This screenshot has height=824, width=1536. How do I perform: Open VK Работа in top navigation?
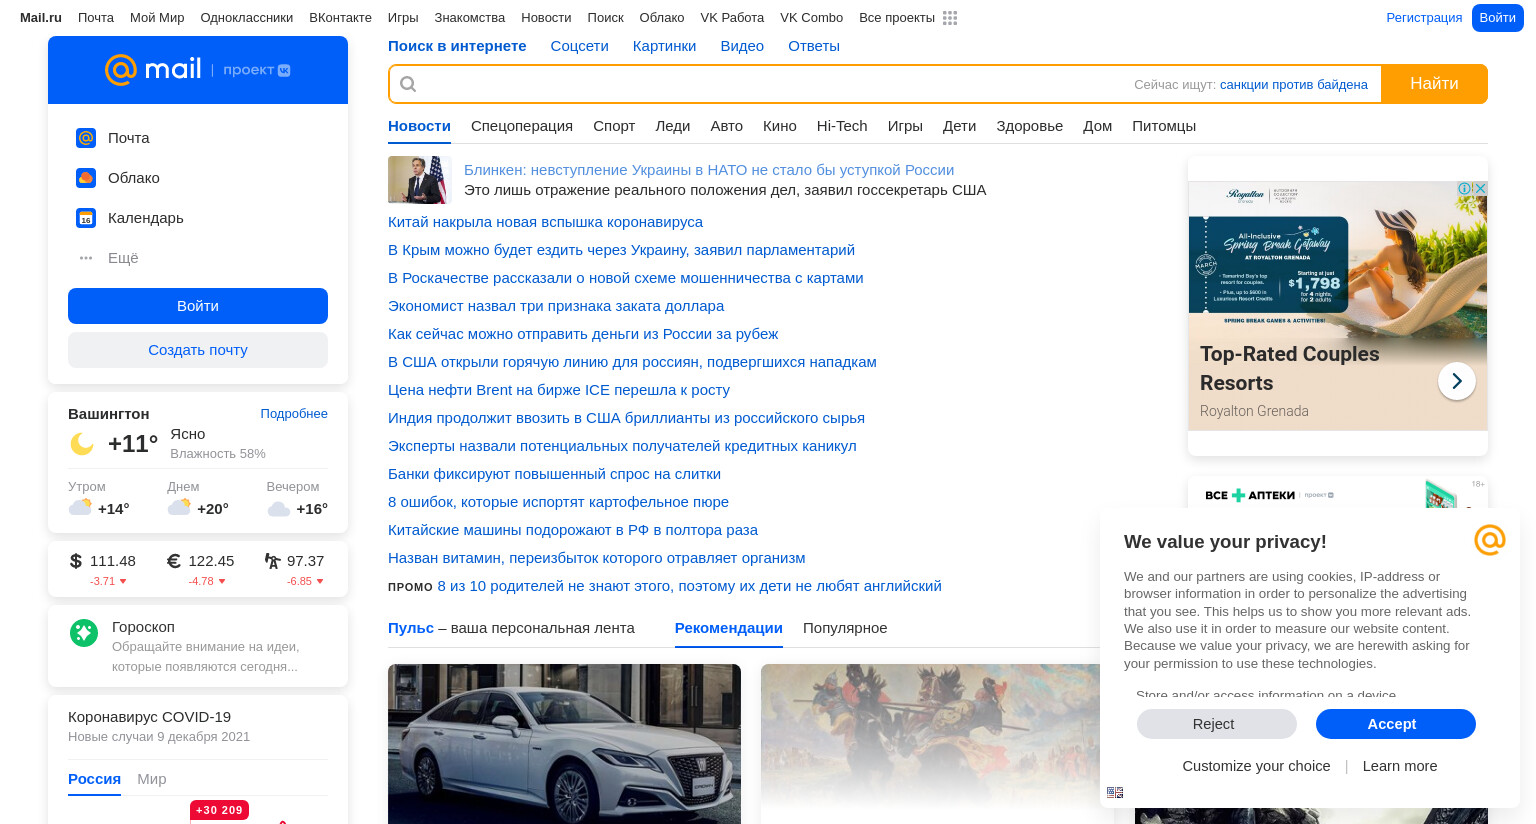pos(732,18)
